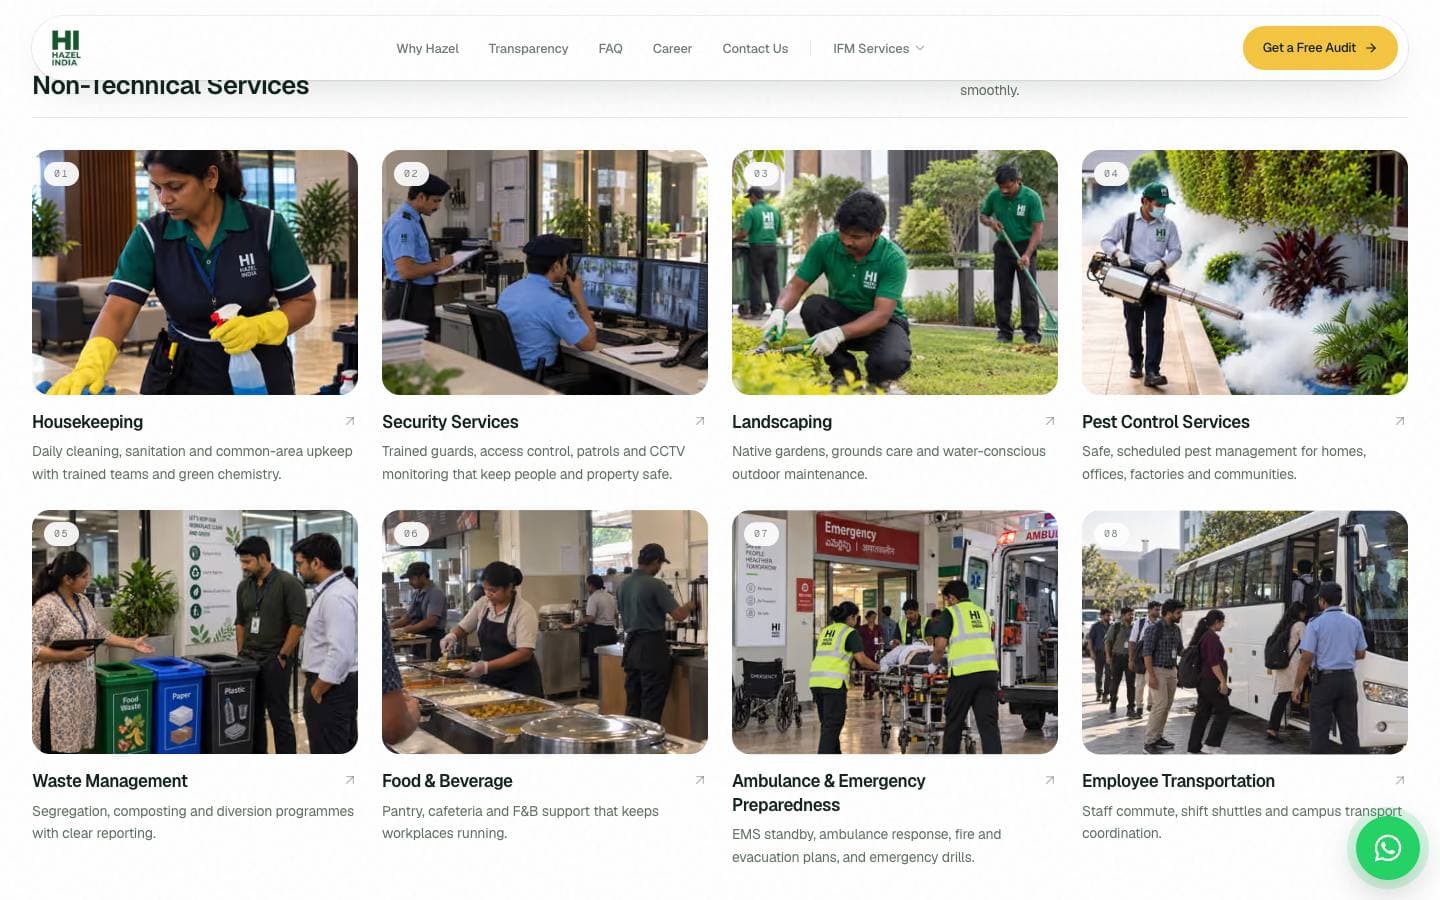The height and width of the screenshot is (900, 1440).
Task: Click the arrow icon beside Security Services
Action: coord(700,421)
